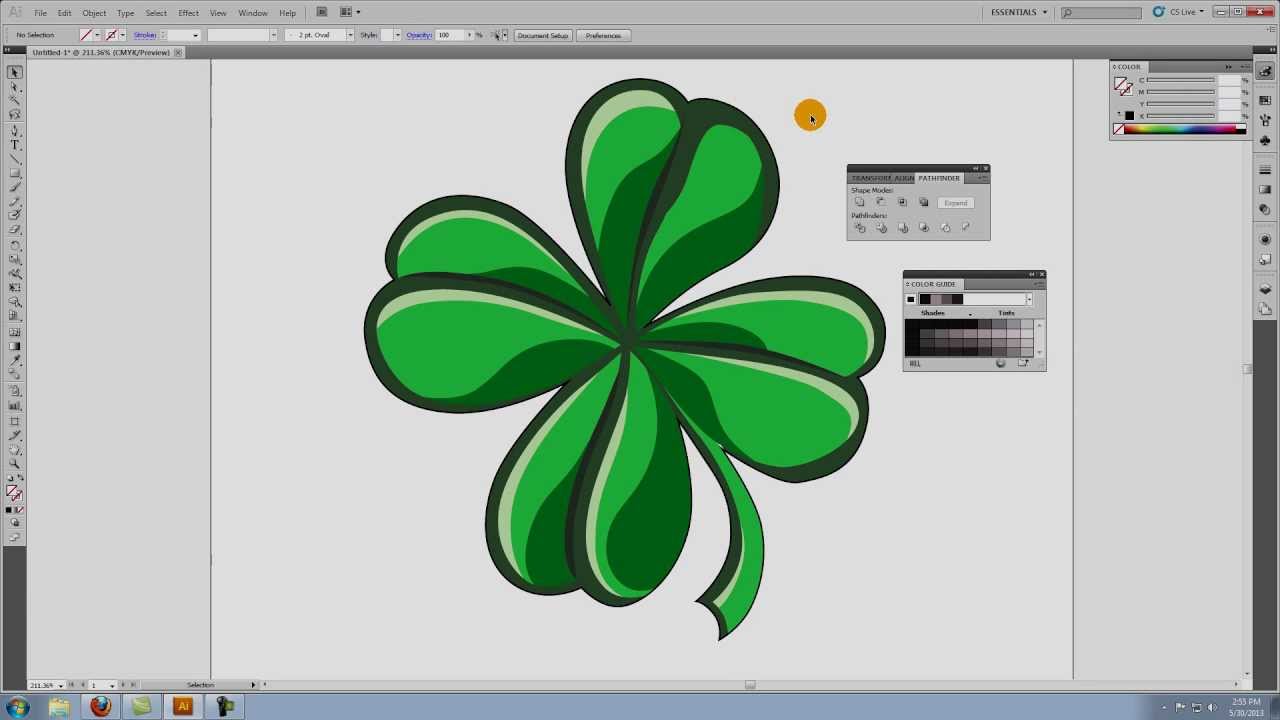Click the Document Setup button
This screenshot has width=1280, height=720.
pos(543,35)
